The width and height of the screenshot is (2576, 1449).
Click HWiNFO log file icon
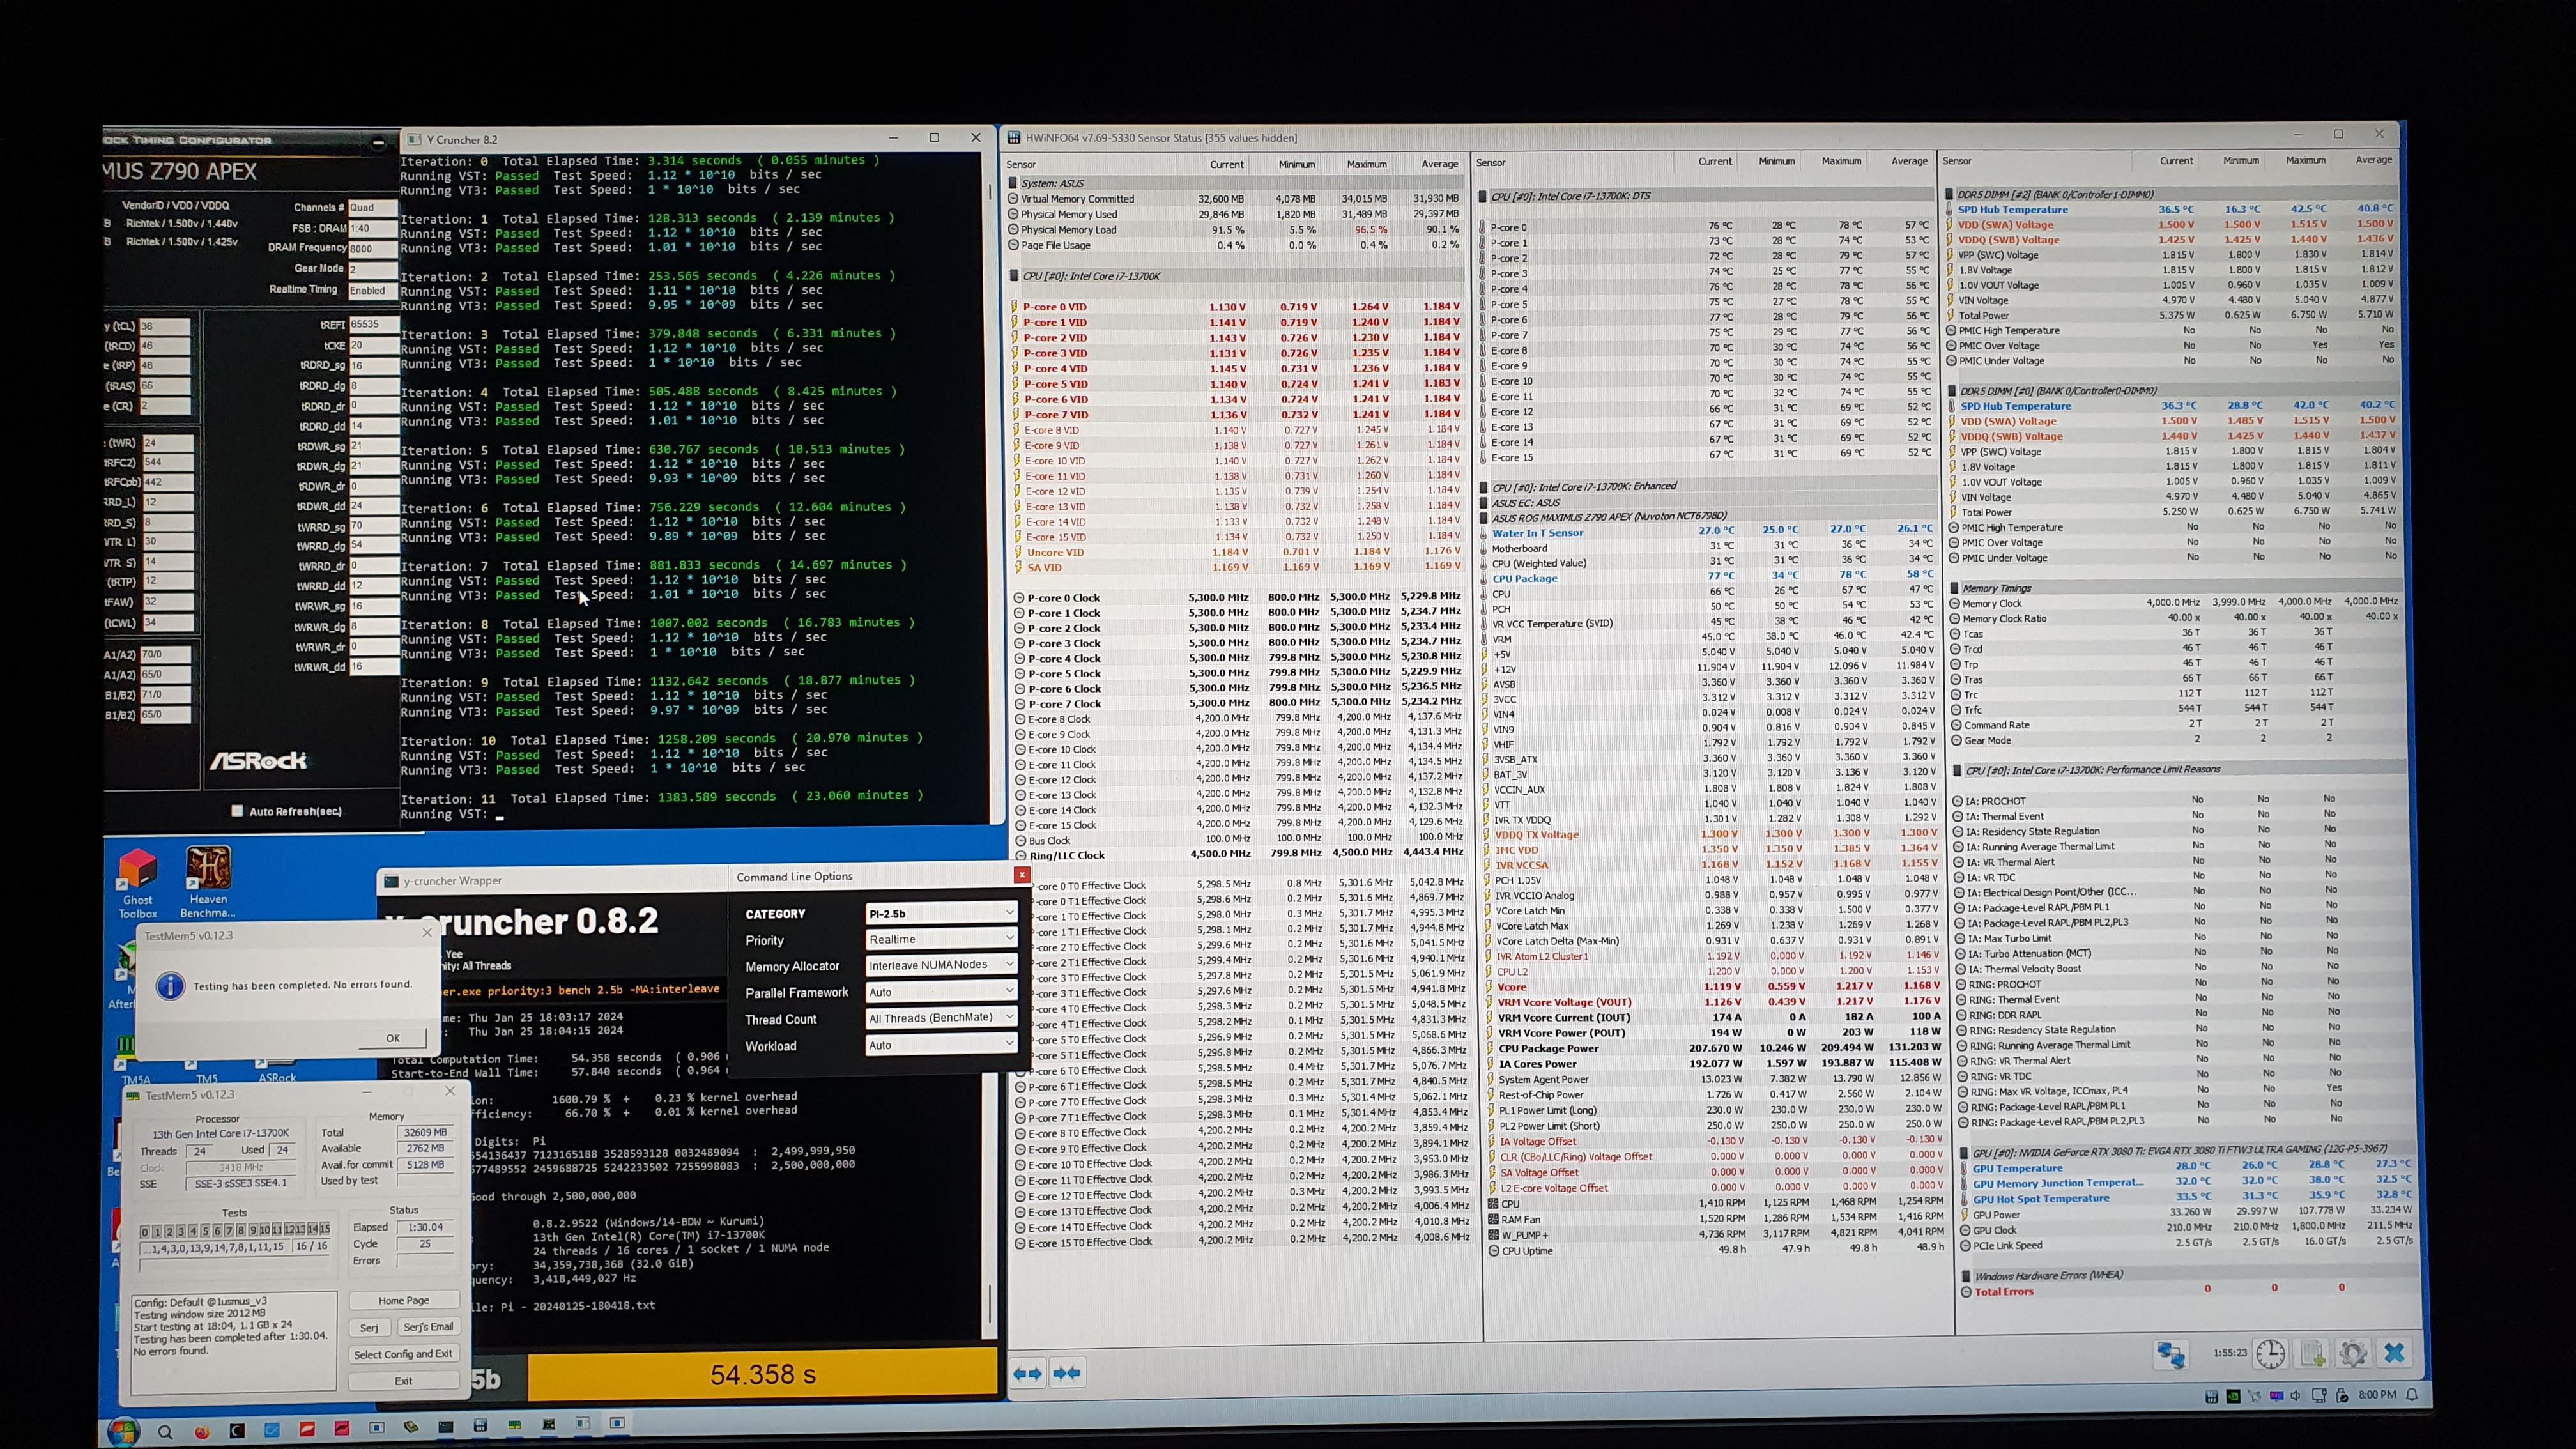(2313, 1354)
